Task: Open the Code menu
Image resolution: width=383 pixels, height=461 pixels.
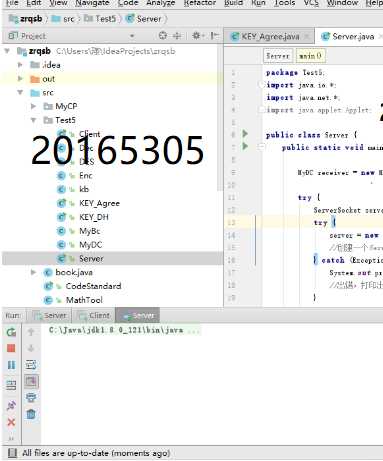Action: coord(128,3)
